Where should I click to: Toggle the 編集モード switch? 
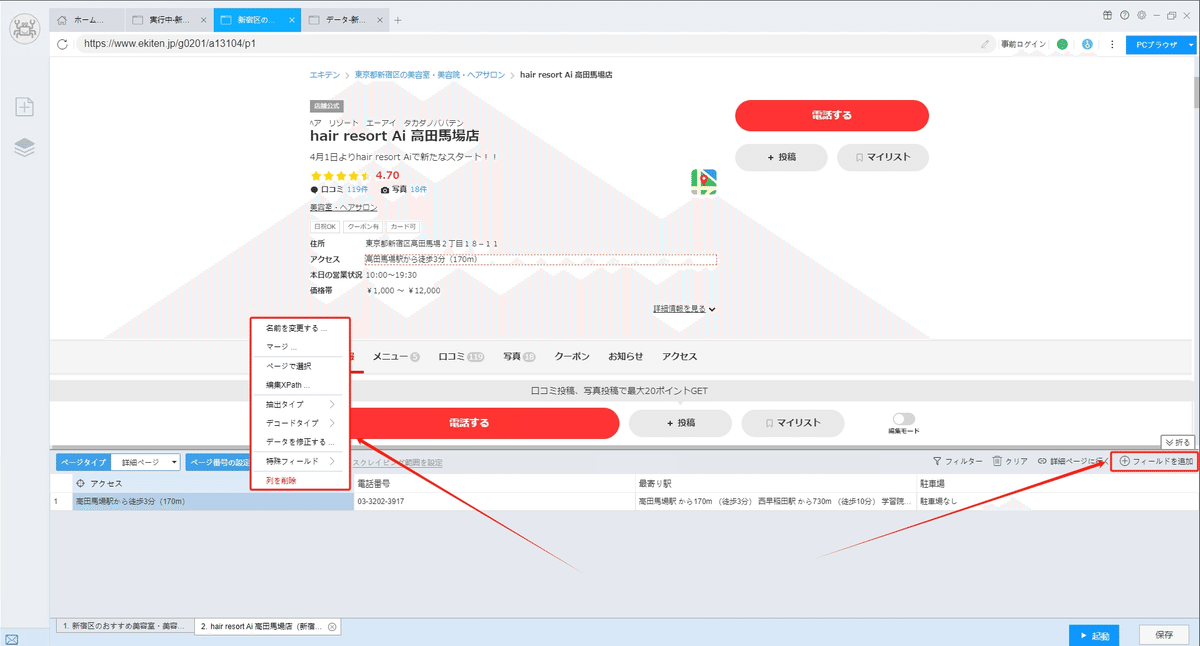point(904,420)
